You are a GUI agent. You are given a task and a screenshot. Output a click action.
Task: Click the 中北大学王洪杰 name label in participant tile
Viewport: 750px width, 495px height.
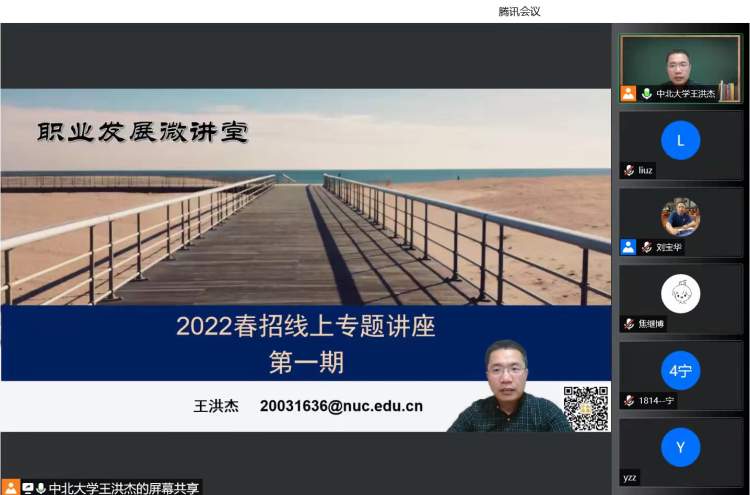click(685, 94)
